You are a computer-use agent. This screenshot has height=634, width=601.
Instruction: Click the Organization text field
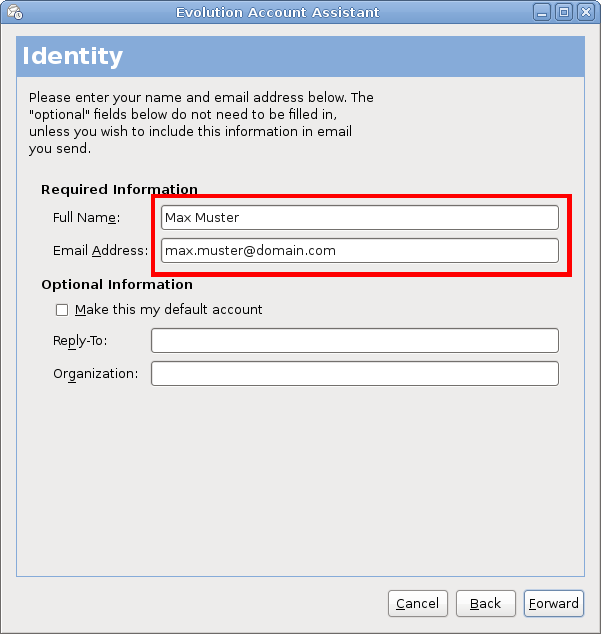354,374
